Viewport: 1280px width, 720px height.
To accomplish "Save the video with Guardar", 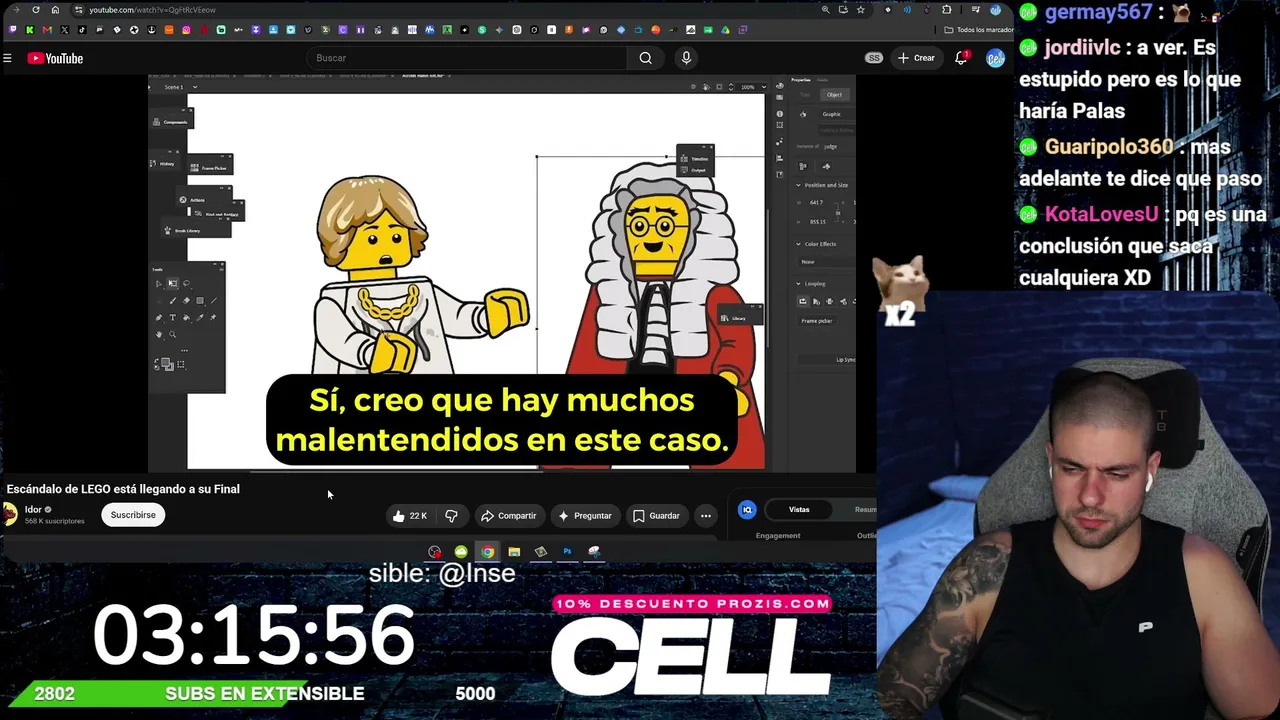I will coord(656,516).
